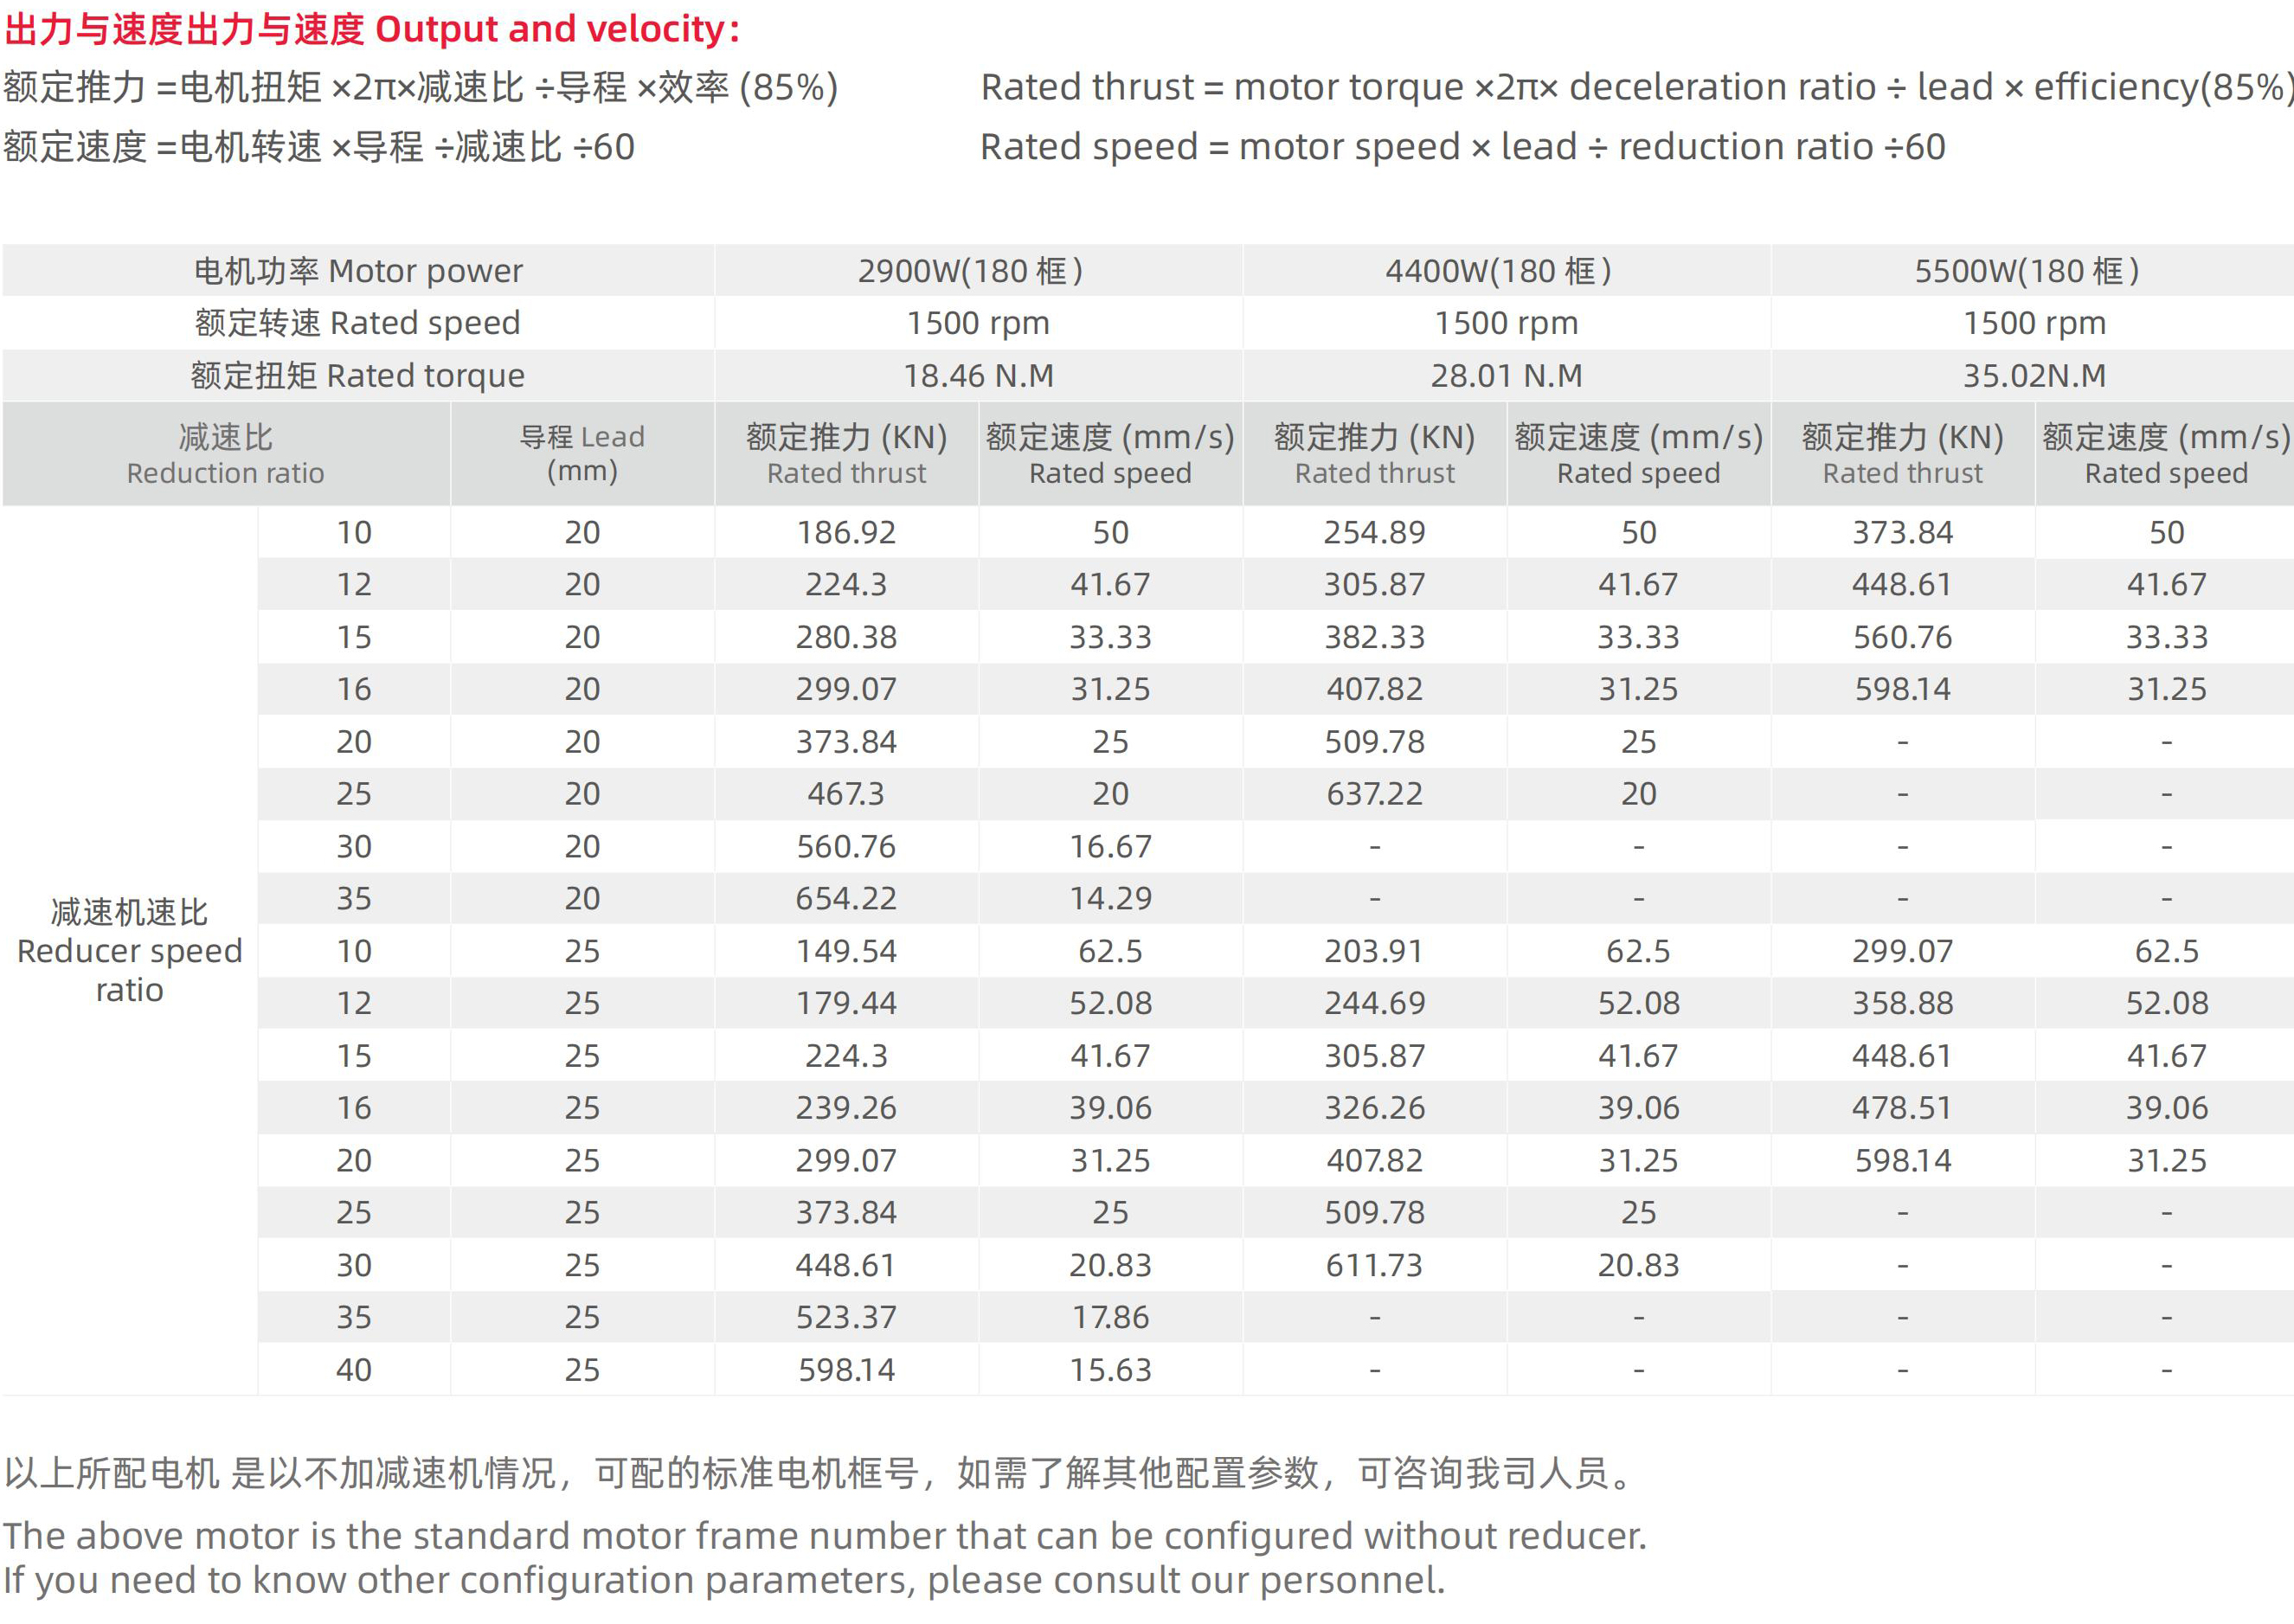The image size is (2294, 1624).
Task: Click the 637.22 thrust cell
Action: tap(1374, 794)
